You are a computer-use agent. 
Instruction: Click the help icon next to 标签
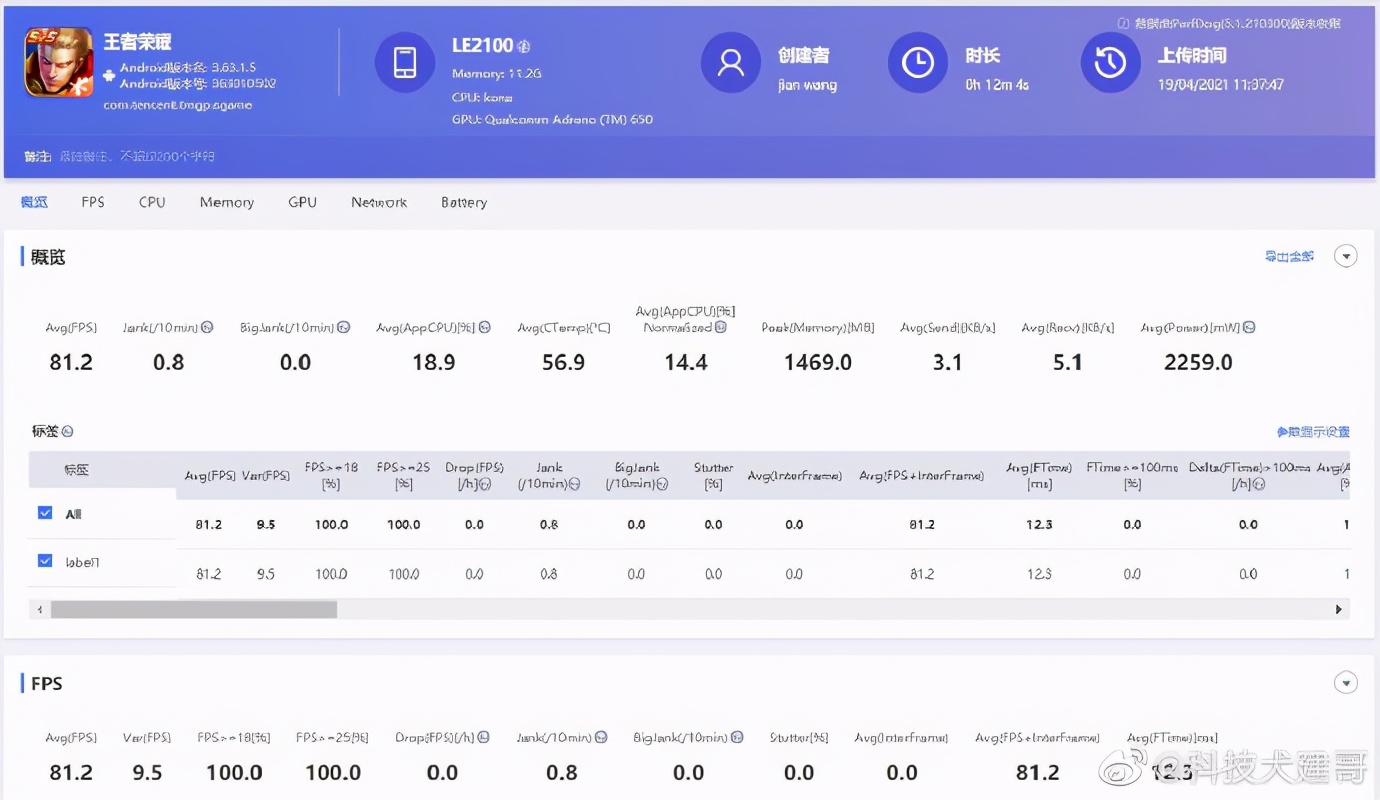click(67, 432)
